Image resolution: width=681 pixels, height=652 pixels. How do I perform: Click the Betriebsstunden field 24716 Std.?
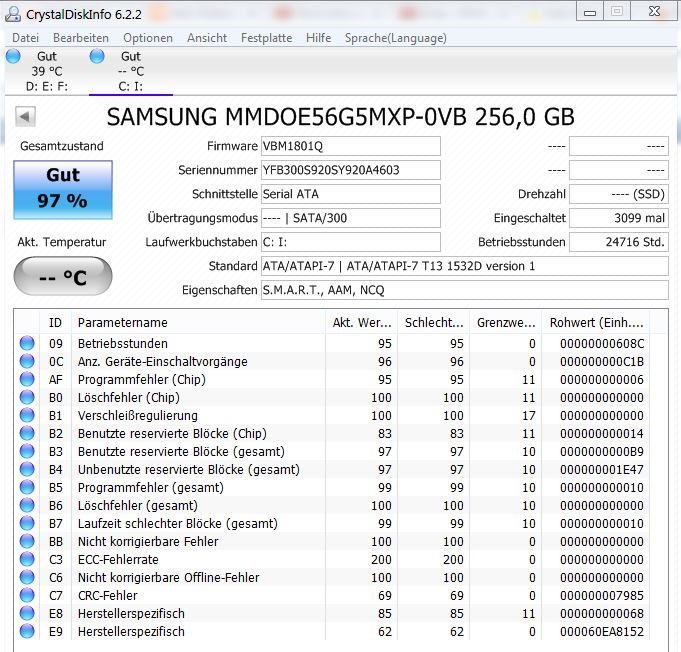(618, 242)
